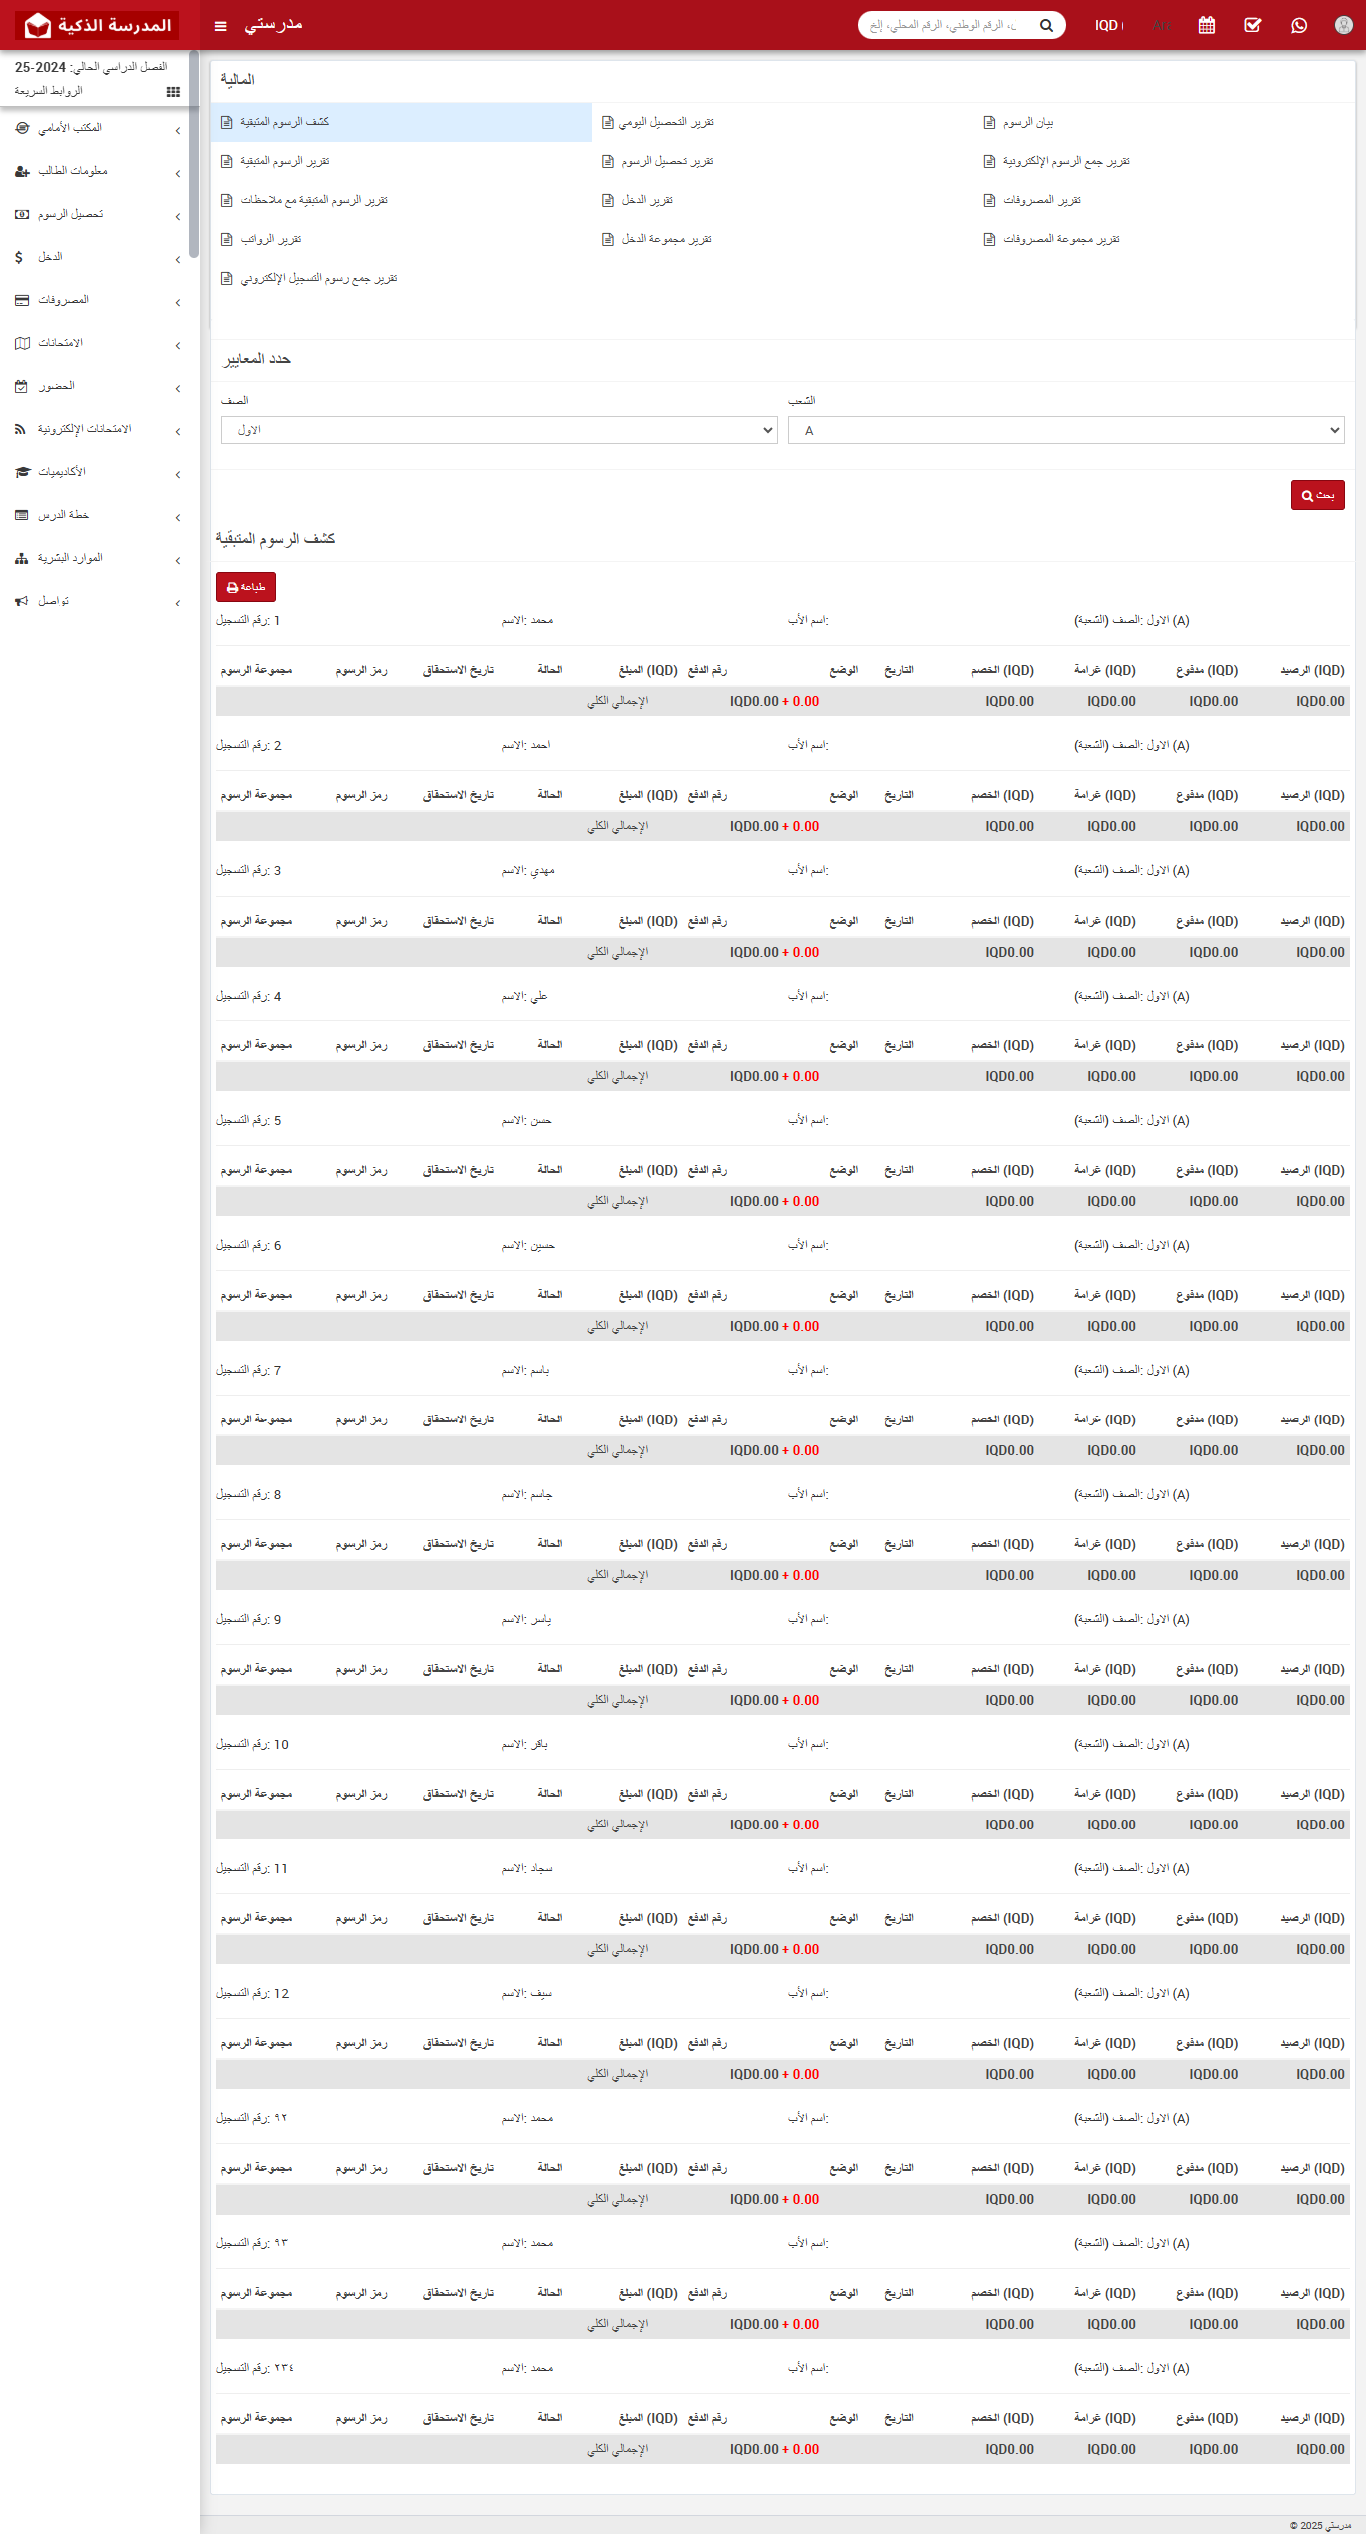This screenshot has height=2539, width=1366.
Task: Click the Smart School logo
Action: 99,26
